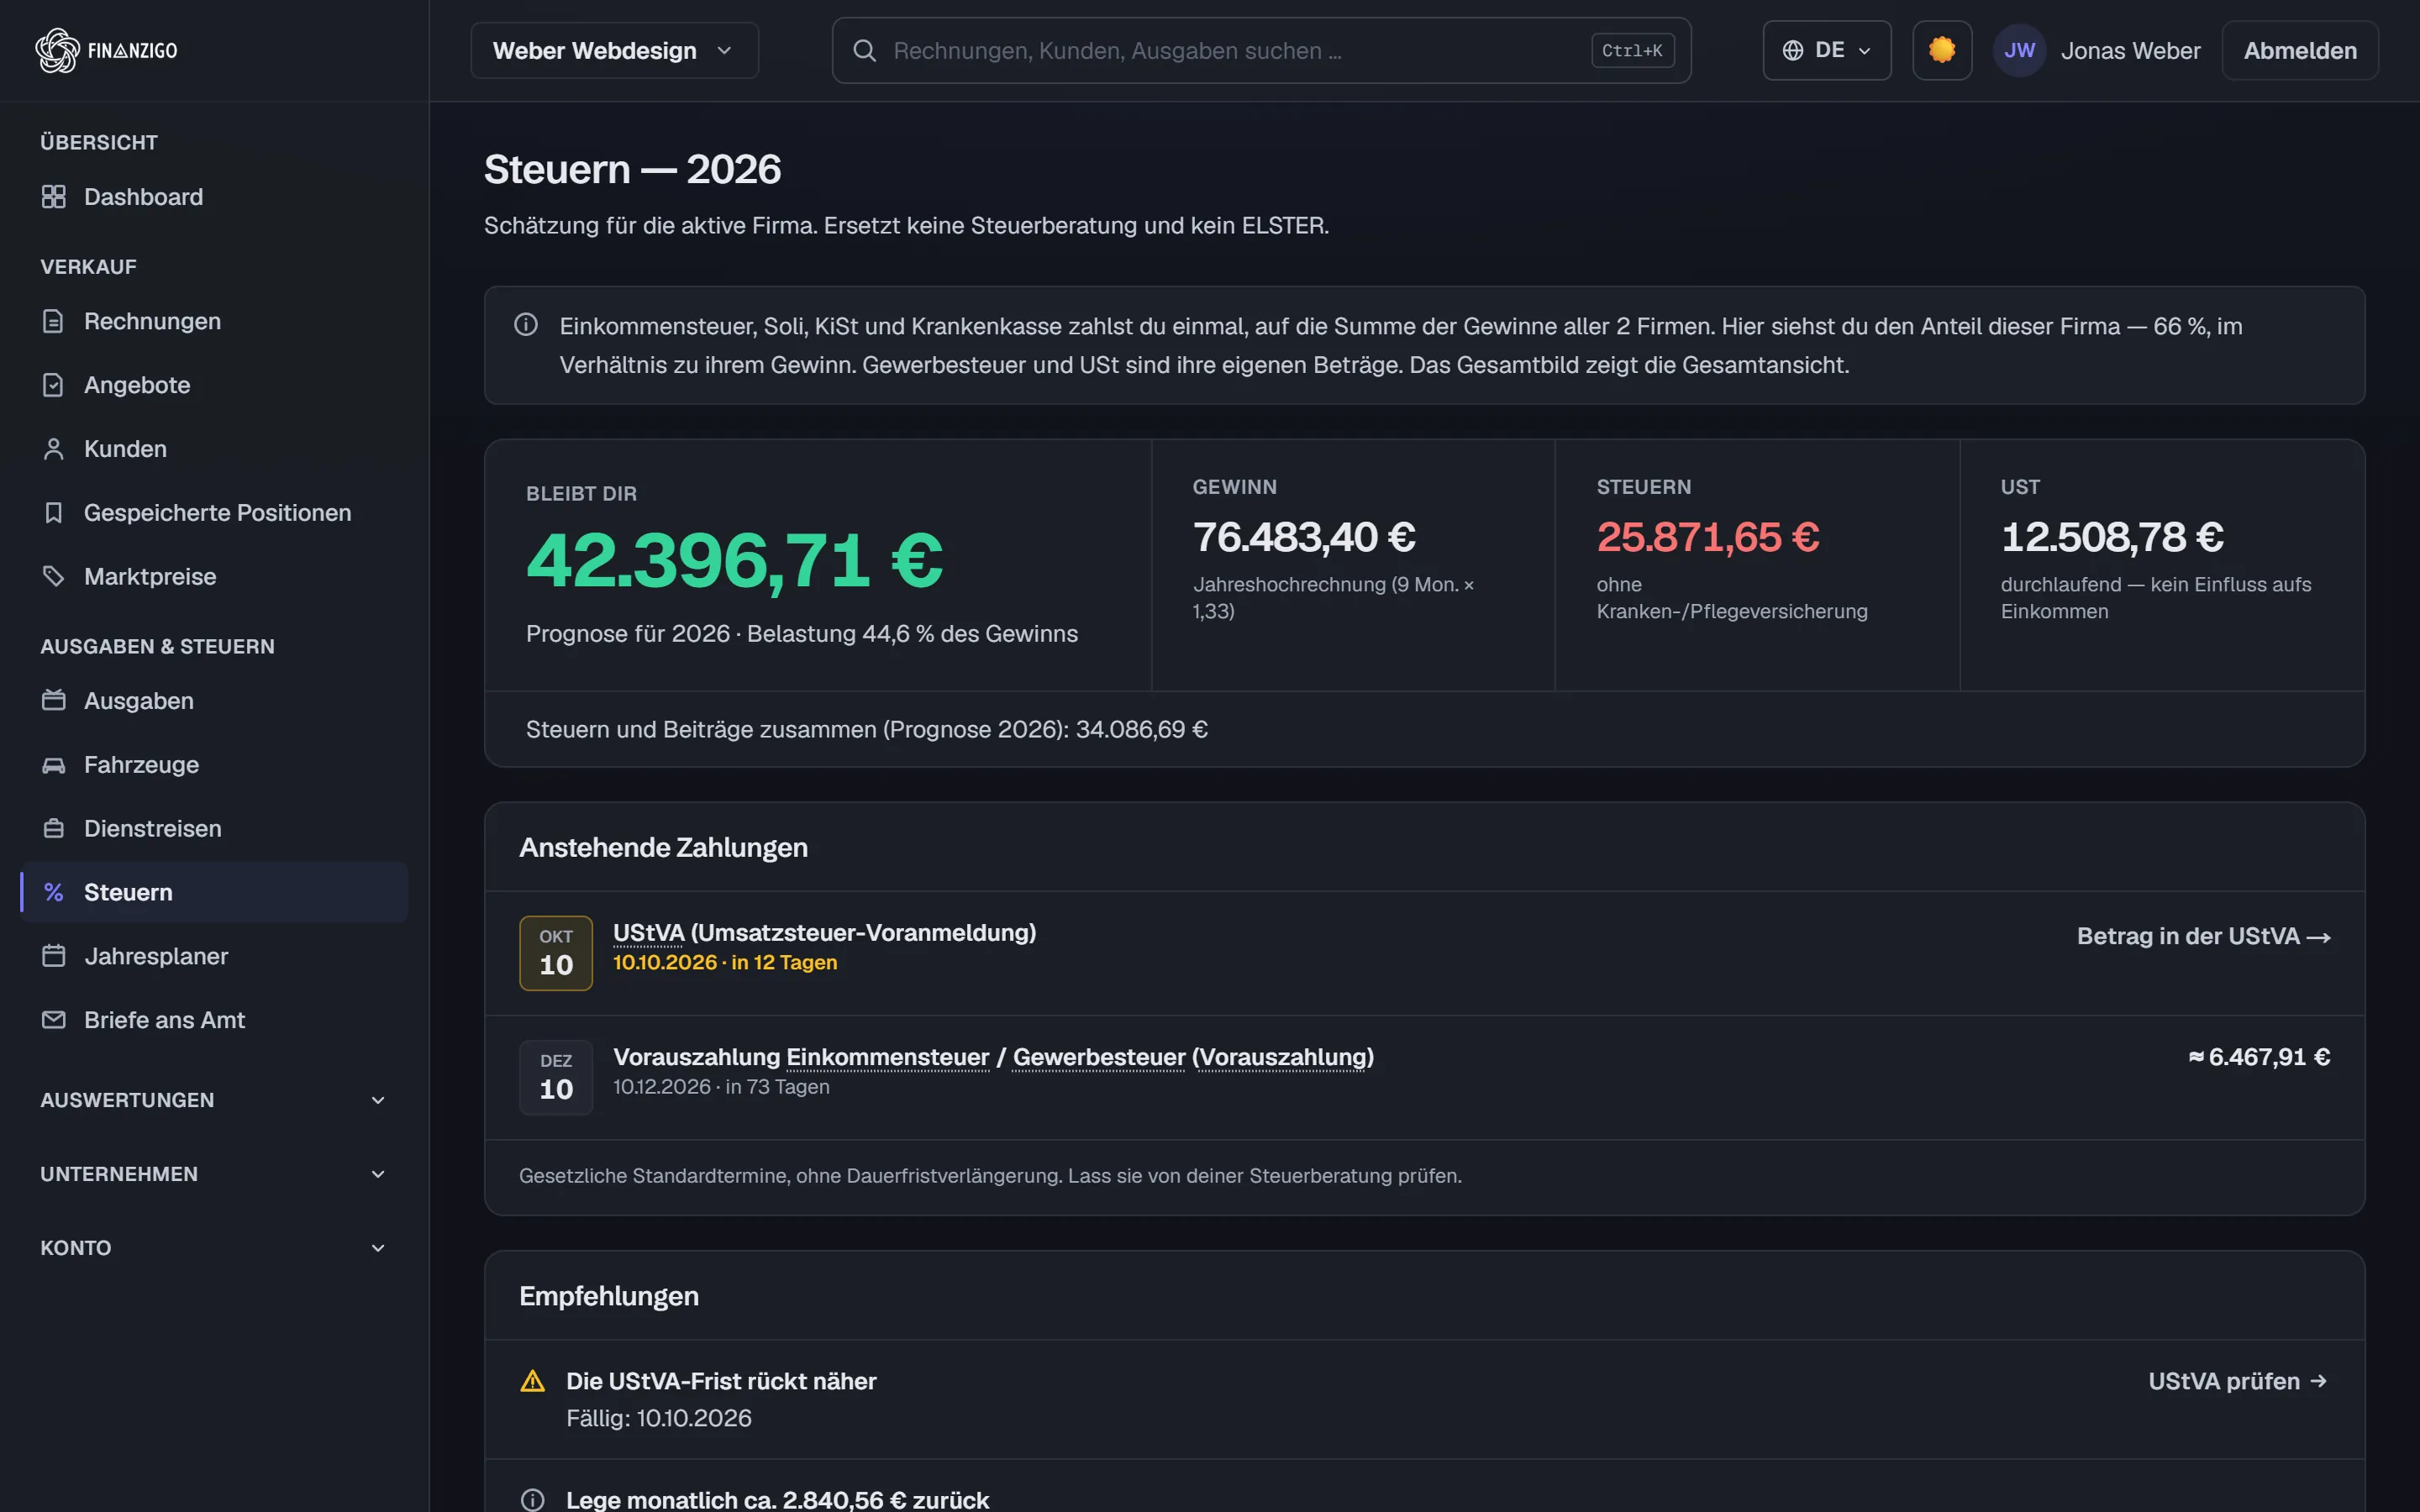Viewport: 2420px width, 1512px height.
Task: Open Dashboard in the sidebar
Action: coord(213,197)
